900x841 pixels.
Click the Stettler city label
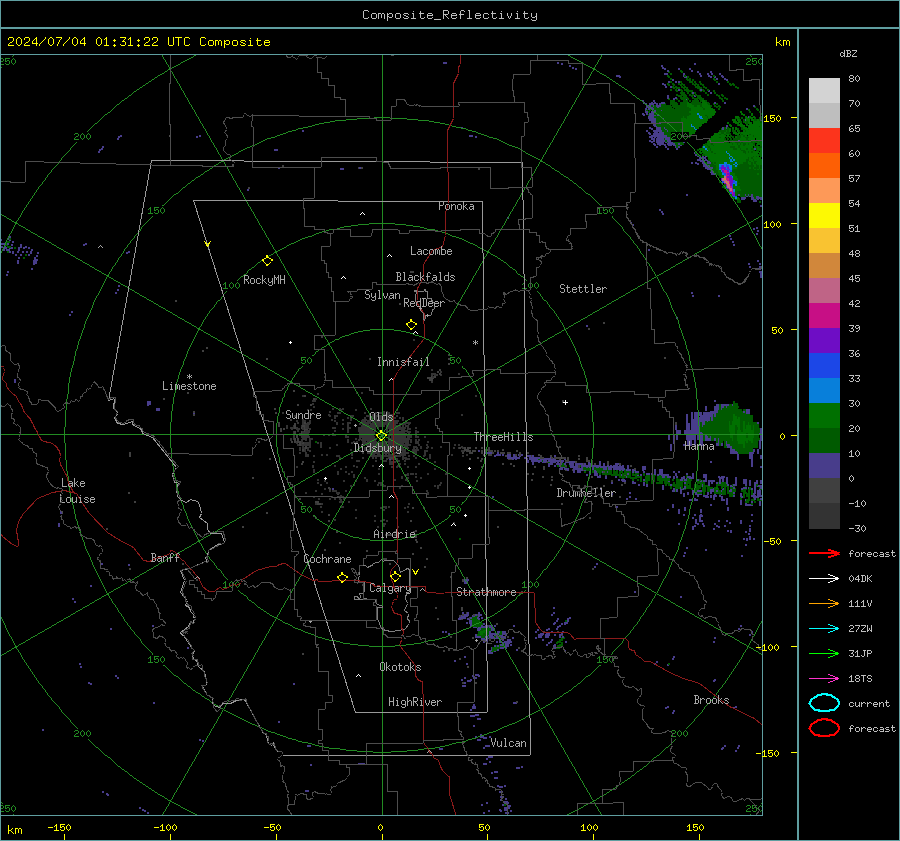click(583, 289)
